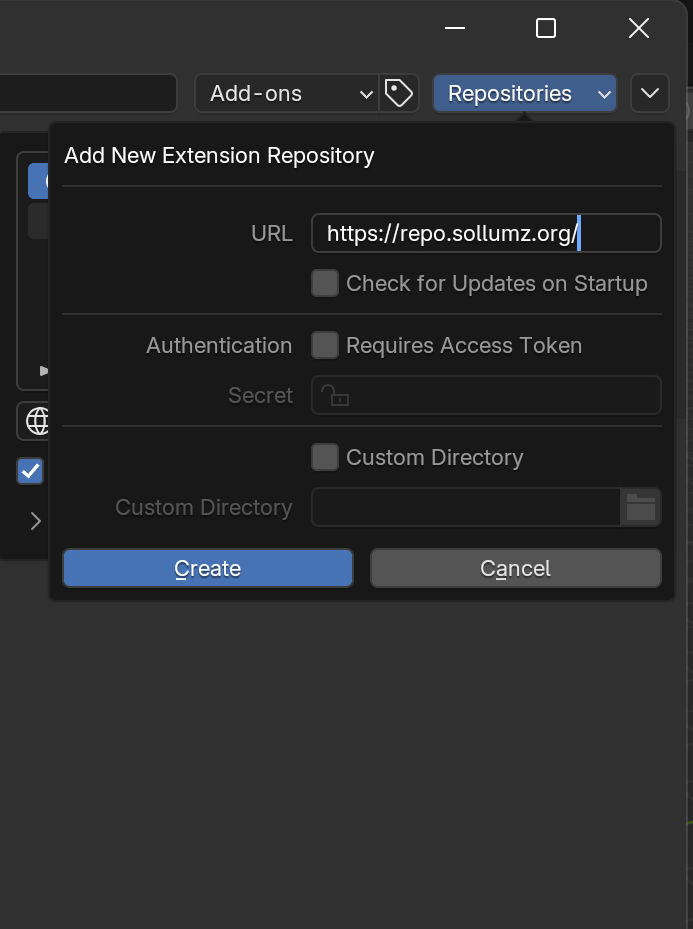Click the tag filter icon
This screenshot has width=693, height=929.
click(x=399, y=94)
